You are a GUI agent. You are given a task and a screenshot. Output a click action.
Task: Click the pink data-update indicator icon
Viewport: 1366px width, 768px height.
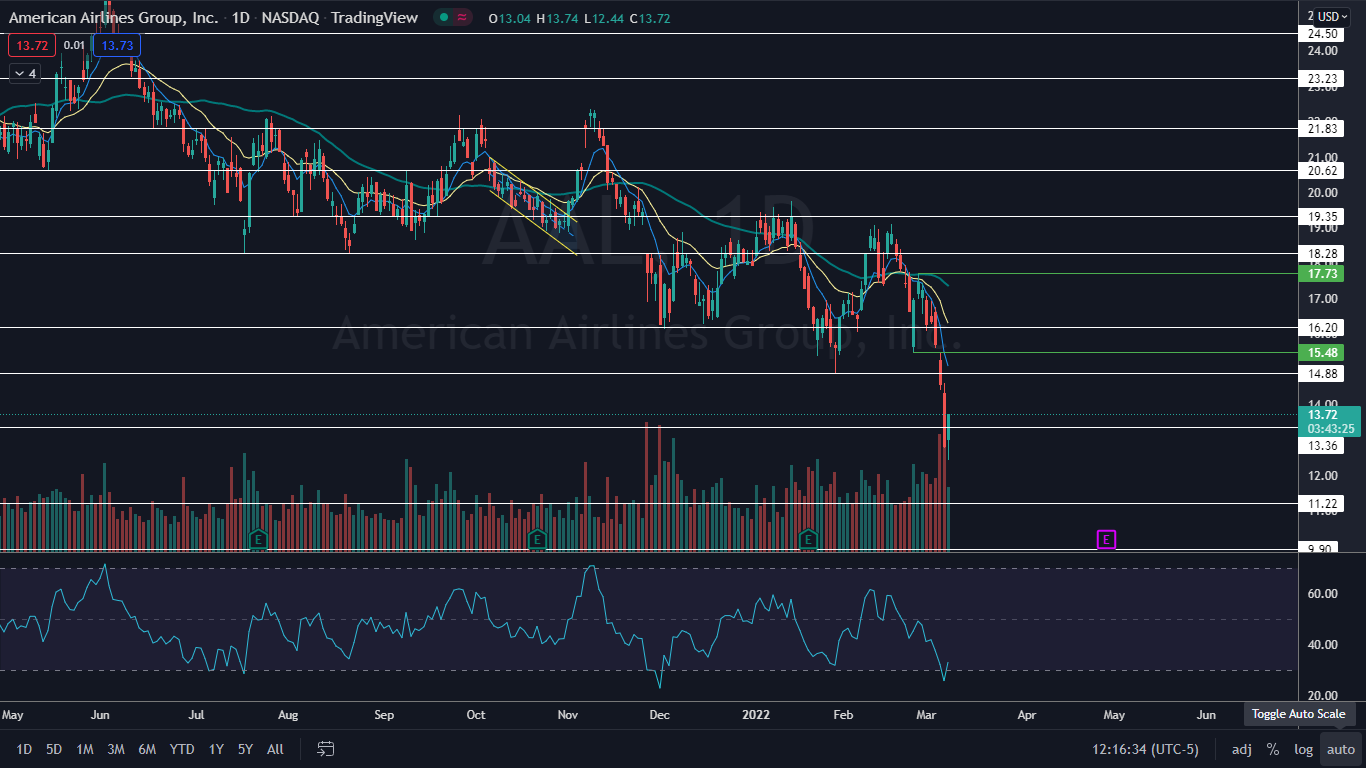tap(461, 17)
